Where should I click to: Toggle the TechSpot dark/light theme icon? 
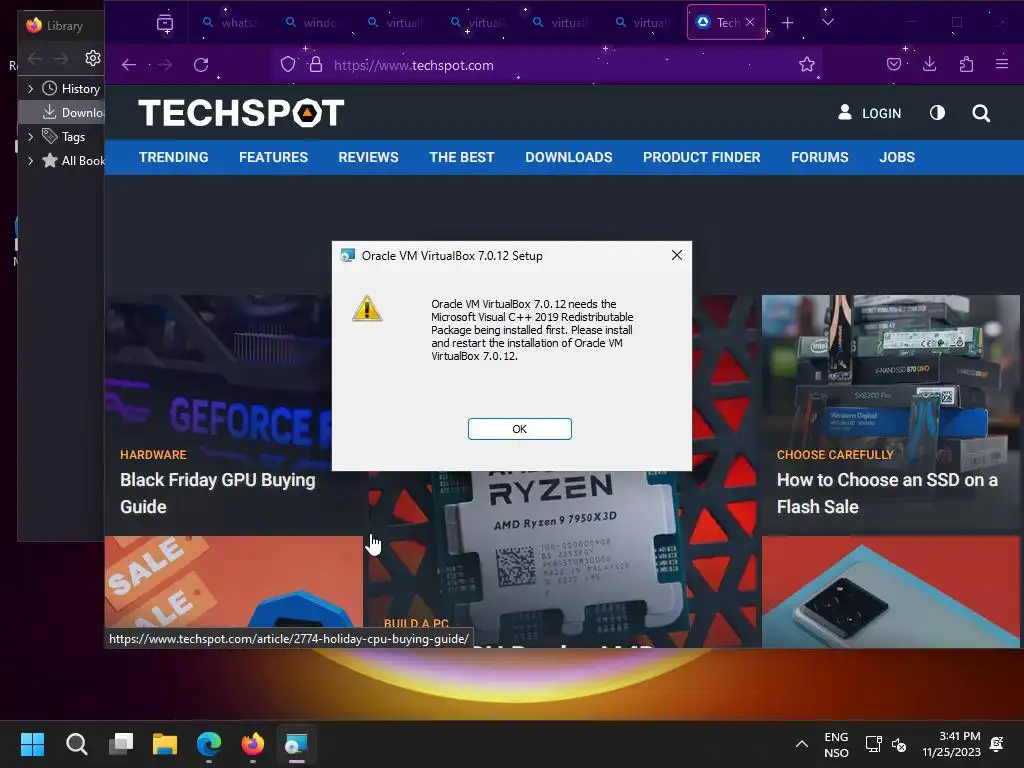[x=937, y=113]
